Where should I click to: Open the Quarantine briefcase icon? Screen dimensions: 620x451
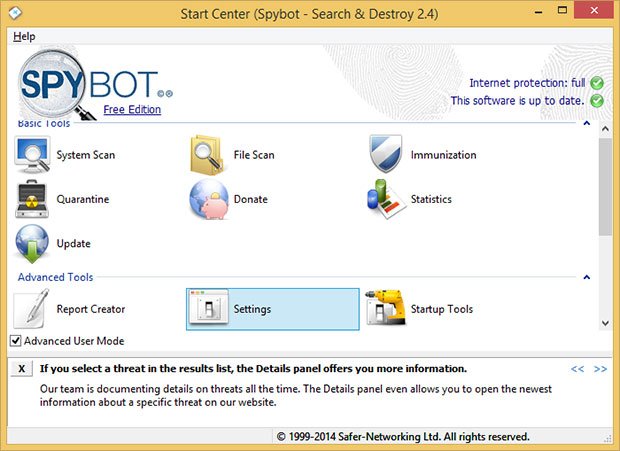[x=32, y=199]
